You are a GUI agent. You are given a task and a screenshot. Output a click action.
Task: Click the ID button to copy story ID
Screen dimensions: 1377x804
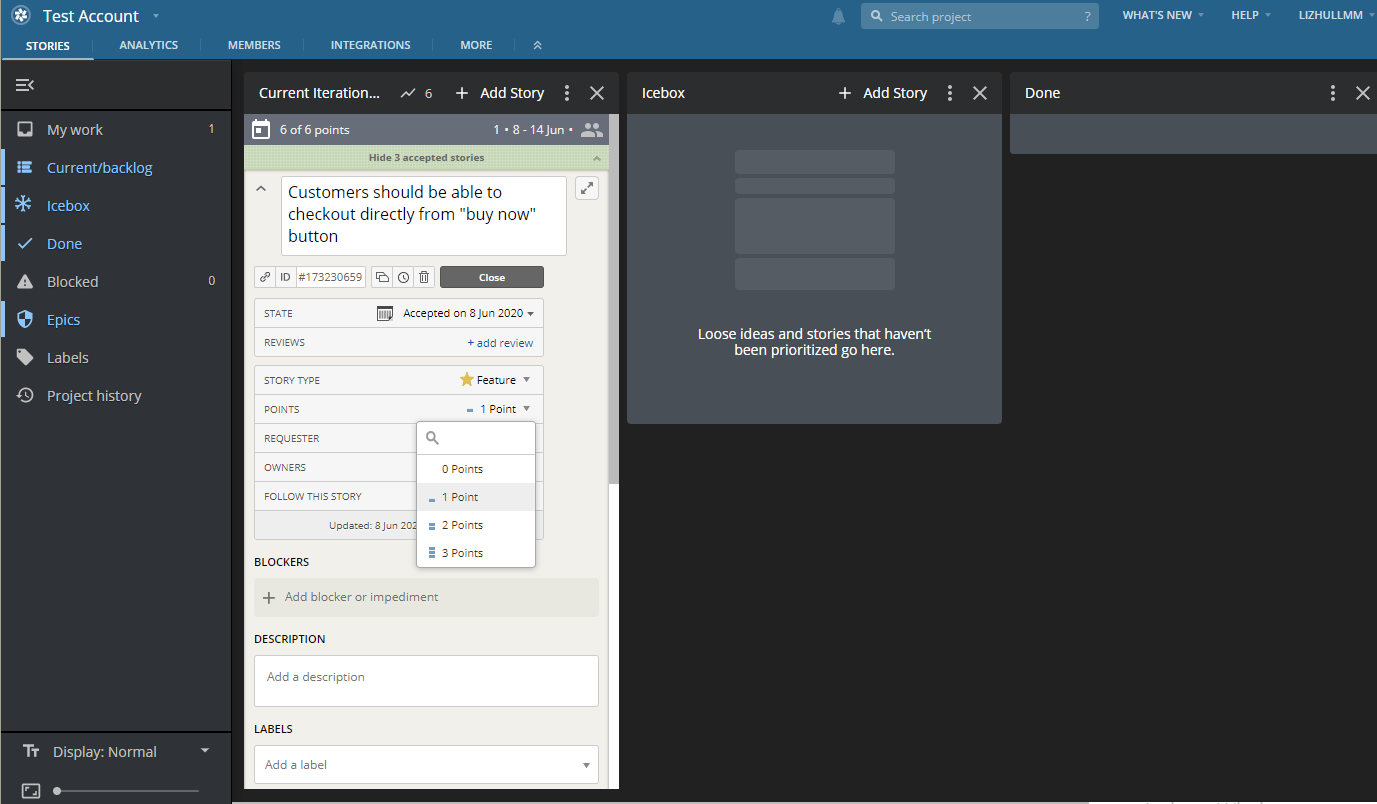tap(285, 277)
